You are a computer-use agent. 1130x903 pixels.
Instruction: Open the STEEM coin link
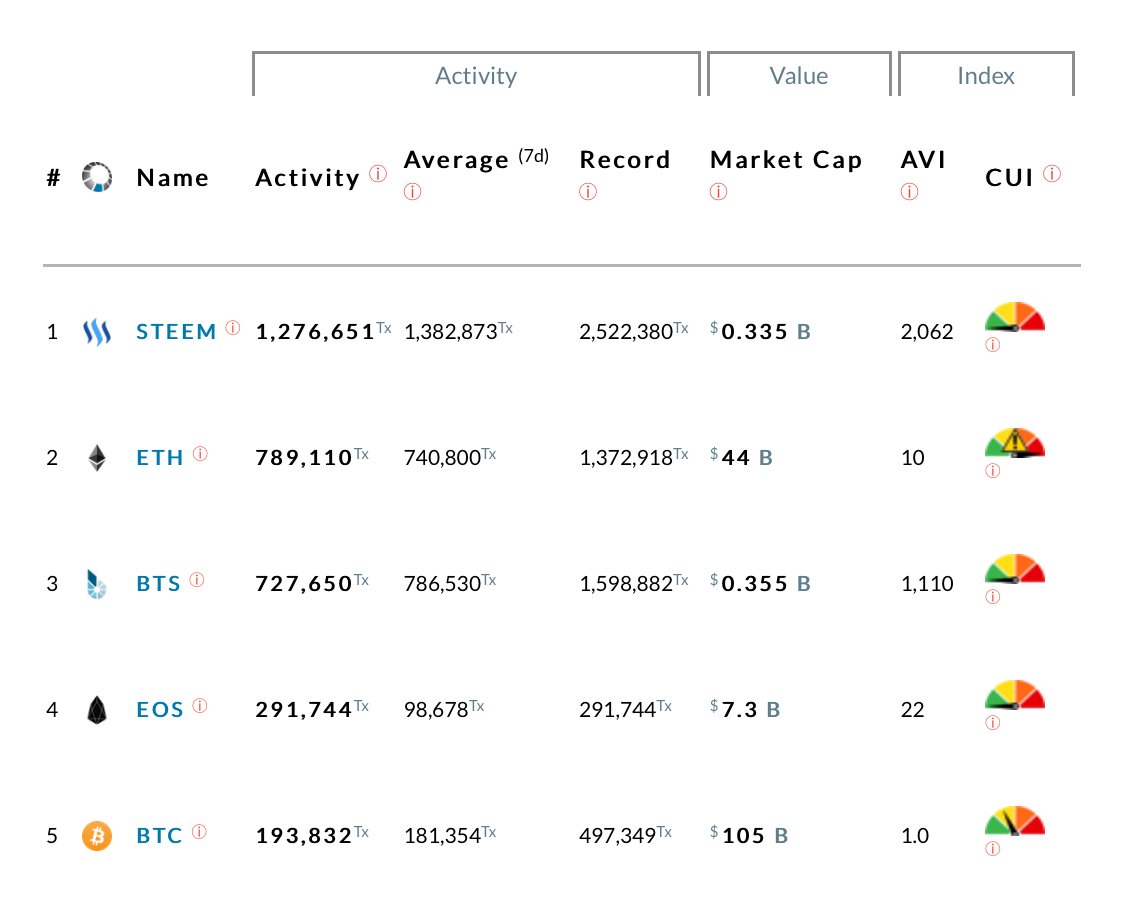[x=177, y=332]
